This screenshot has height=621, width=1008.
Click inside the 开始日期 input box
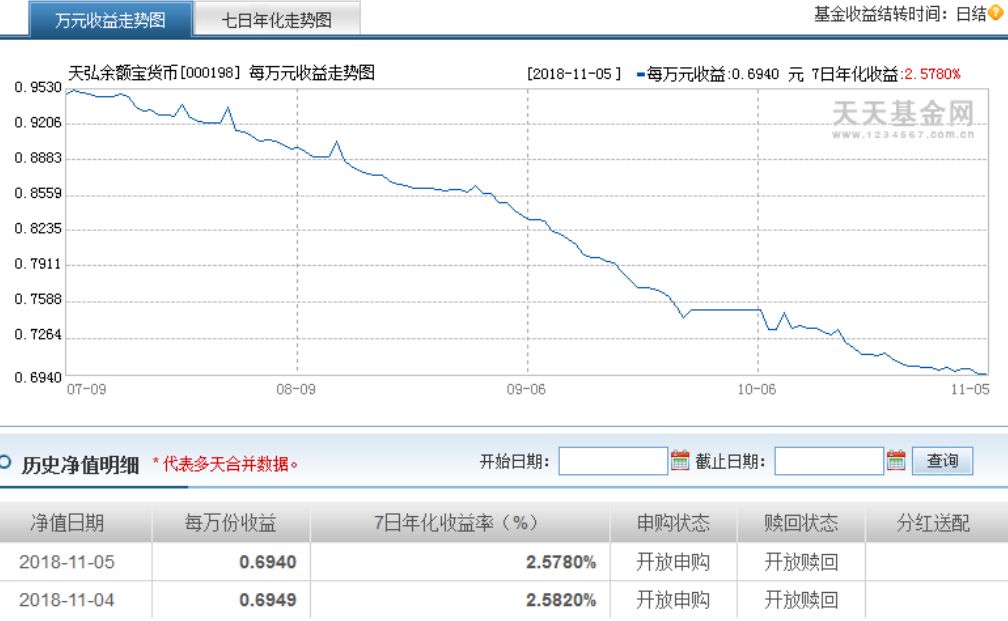click(615, 461)
